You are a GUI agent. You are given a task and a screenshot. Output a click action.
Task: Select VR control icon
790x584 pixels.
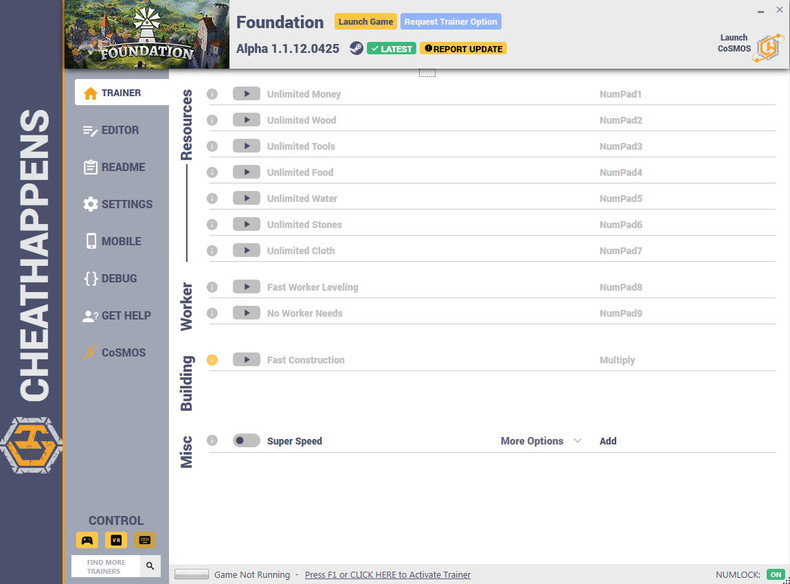point(116,540)
